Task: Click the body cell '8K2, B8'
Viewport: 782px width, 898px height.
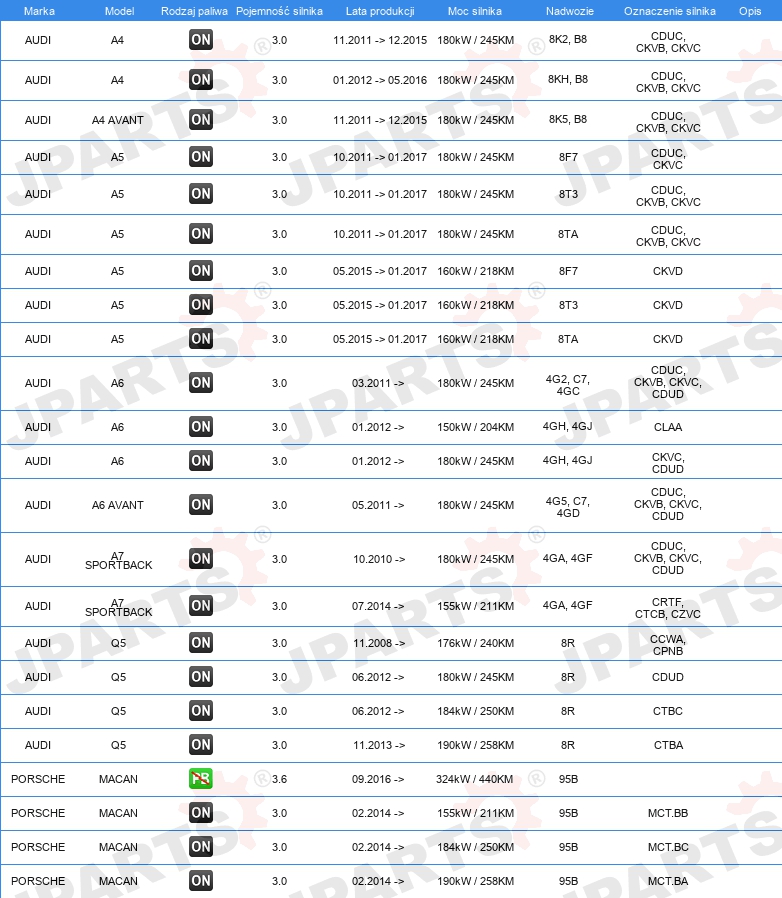Action: (568, 40)
